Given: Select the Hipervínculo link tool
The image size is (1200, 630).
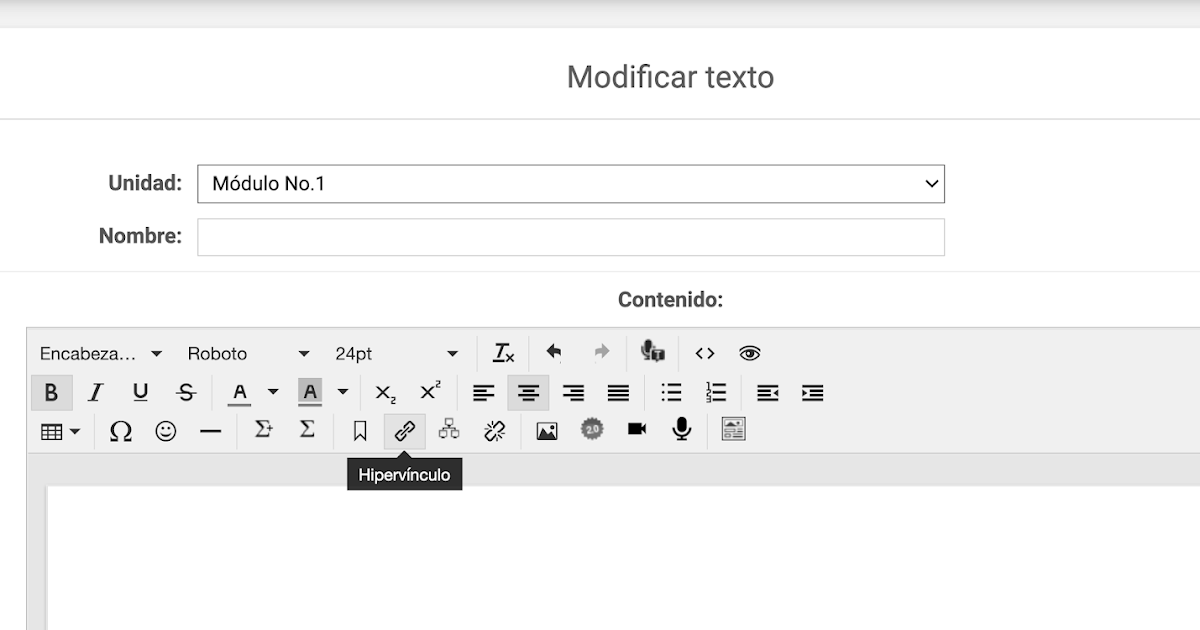Looking at the screenshot, I should [x=404, y=430].
